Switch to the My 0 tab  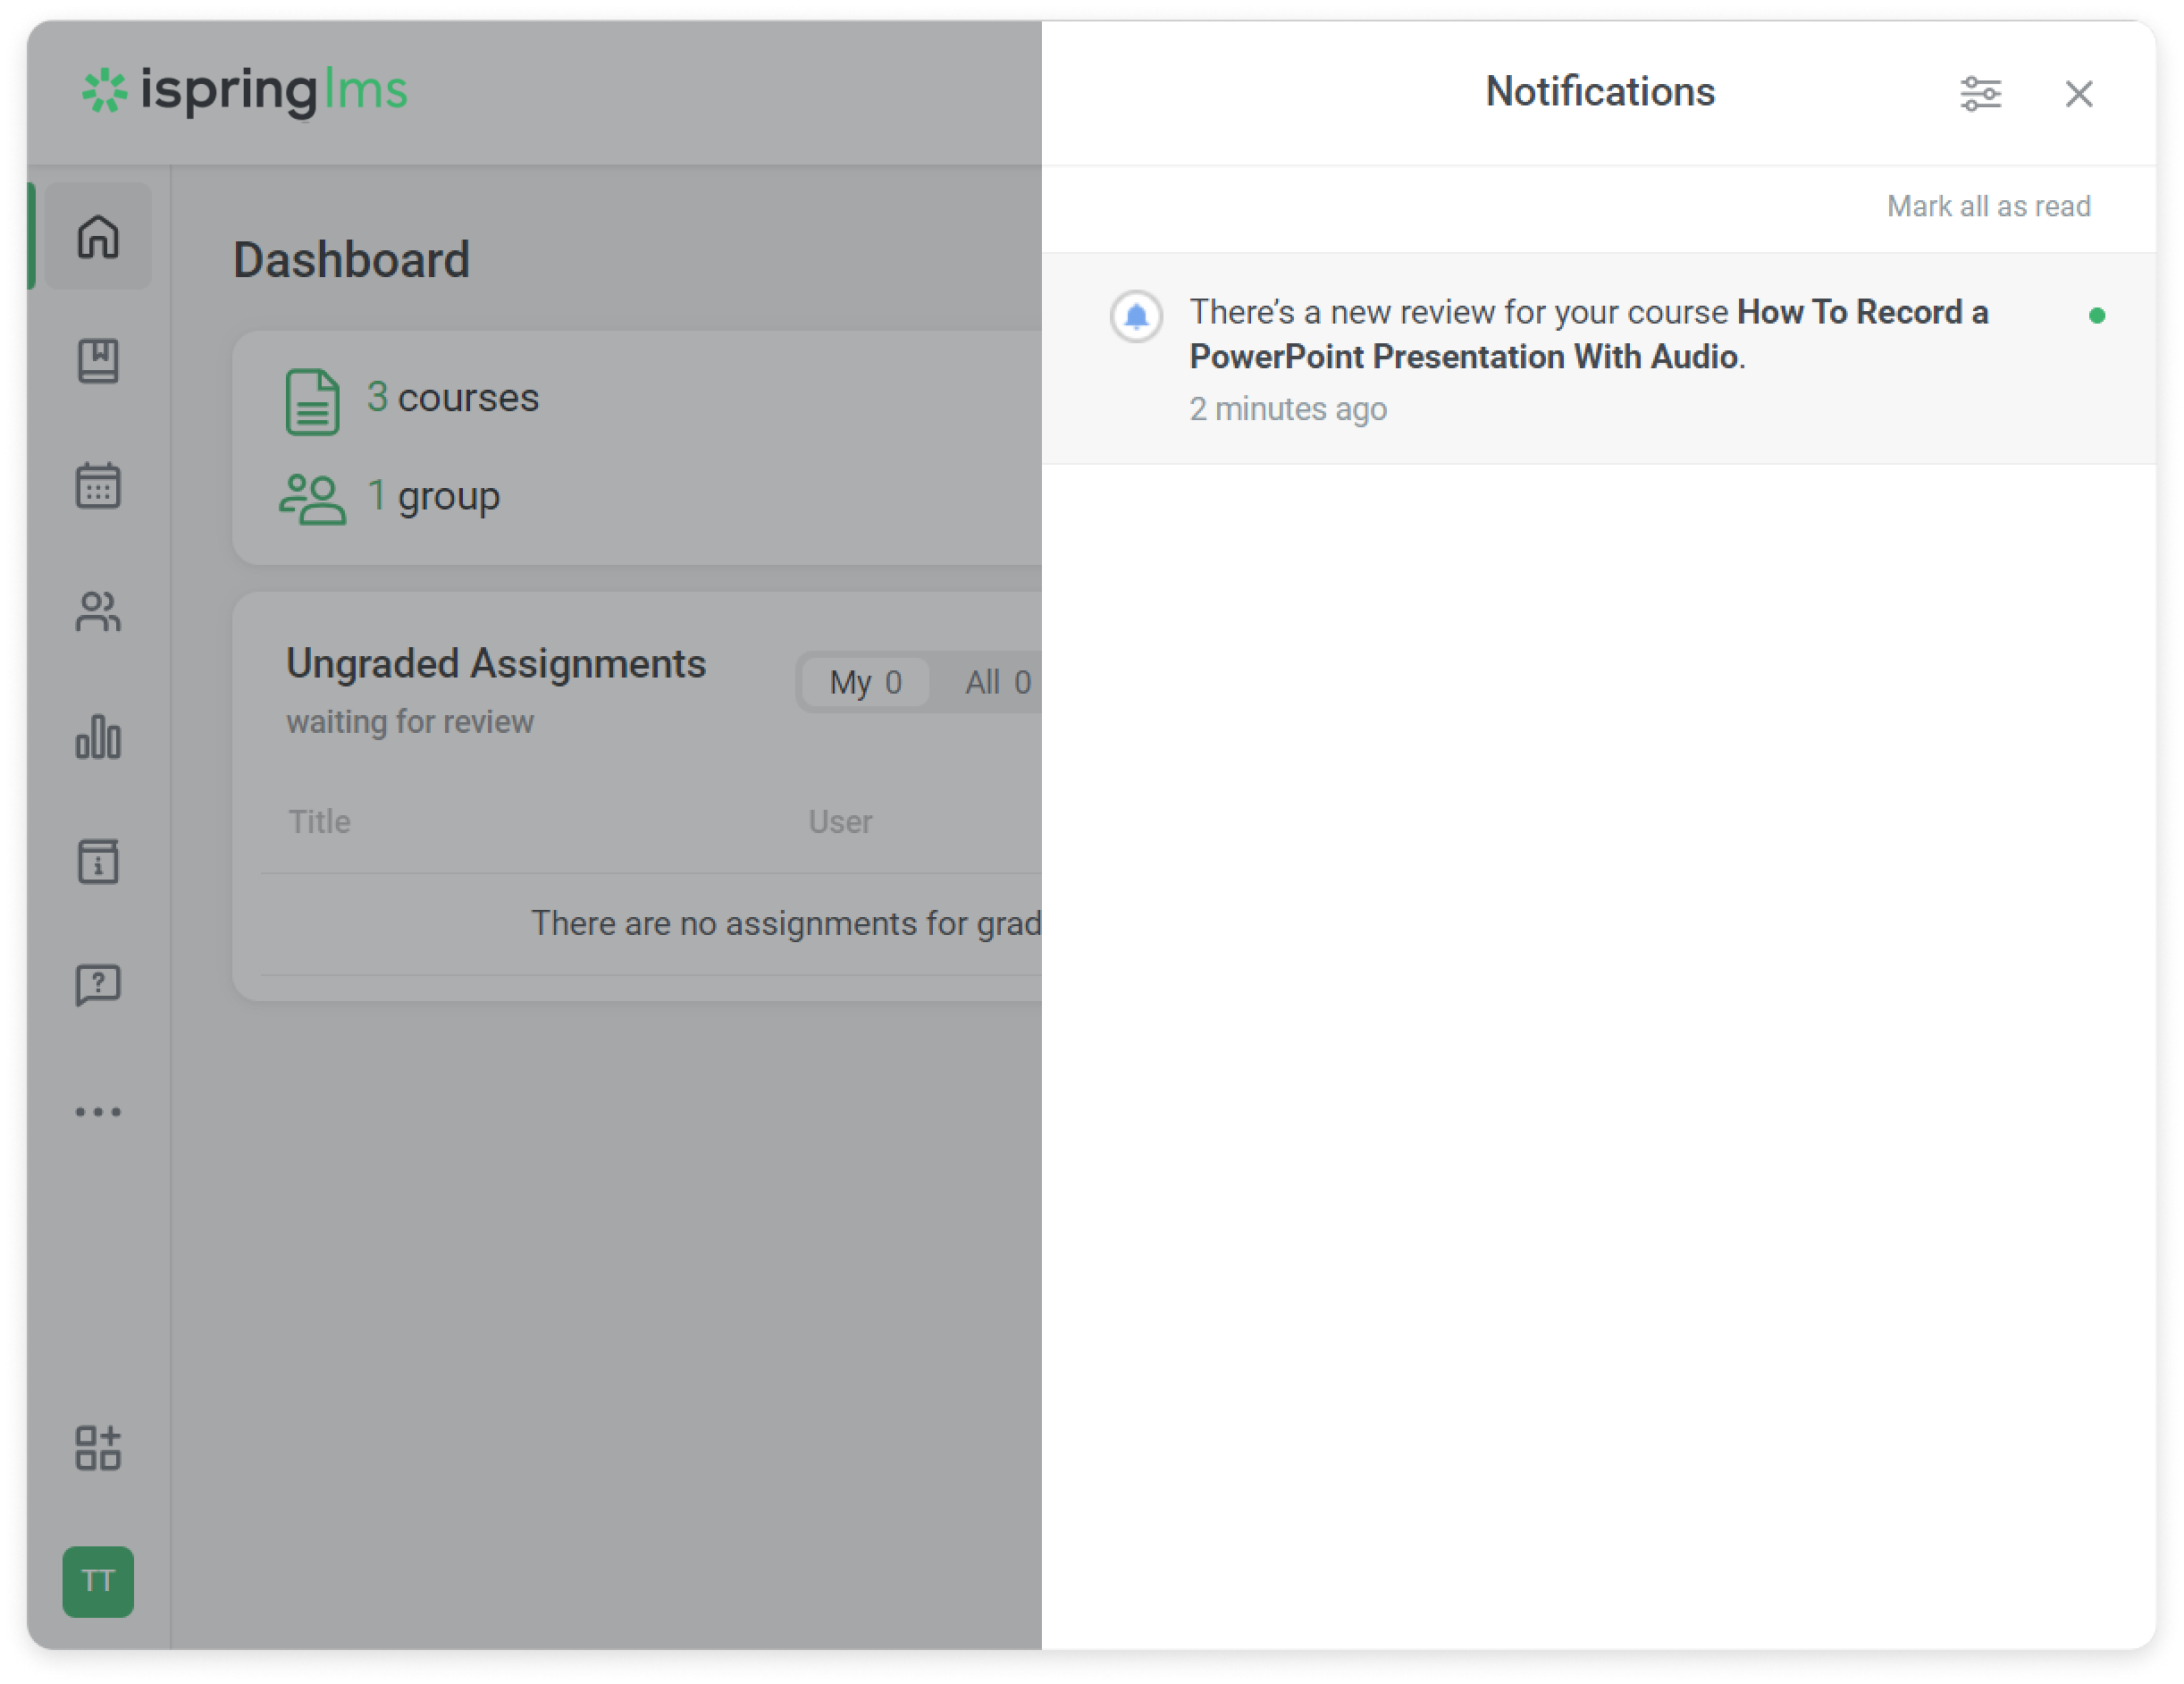click(865, 682)
